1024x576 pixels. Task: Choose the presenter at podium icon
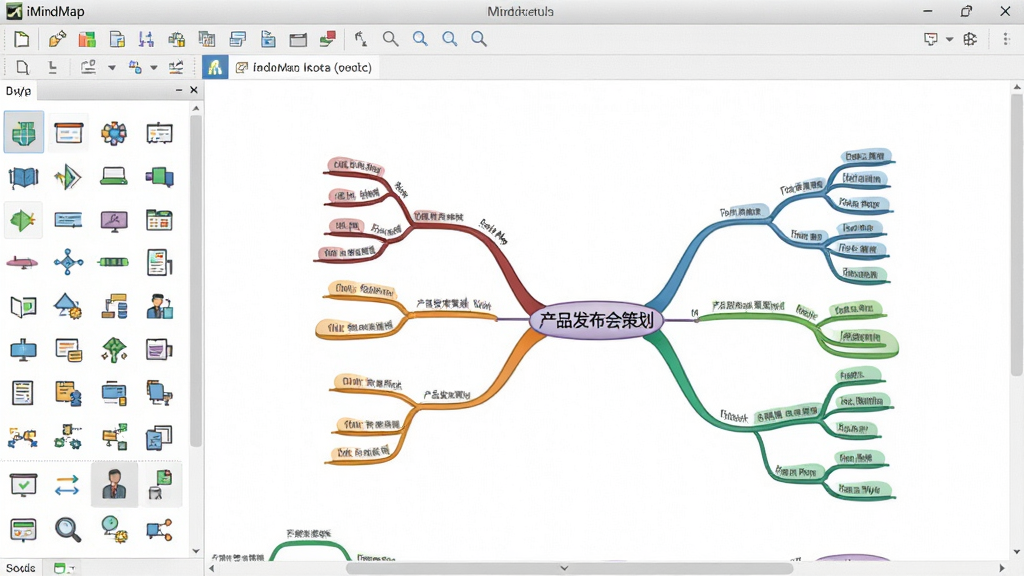[x=159, y=306]
